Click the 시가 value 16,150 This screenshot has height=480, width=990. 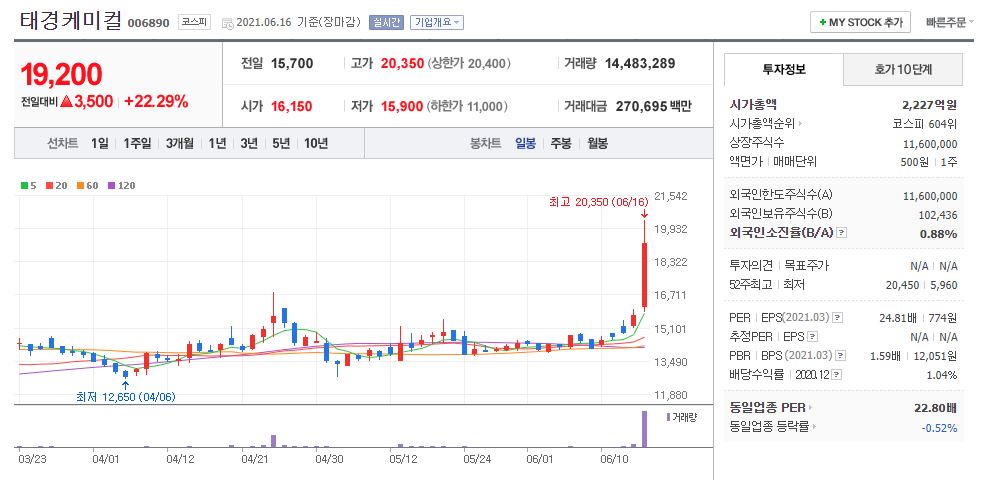[292, 106]
